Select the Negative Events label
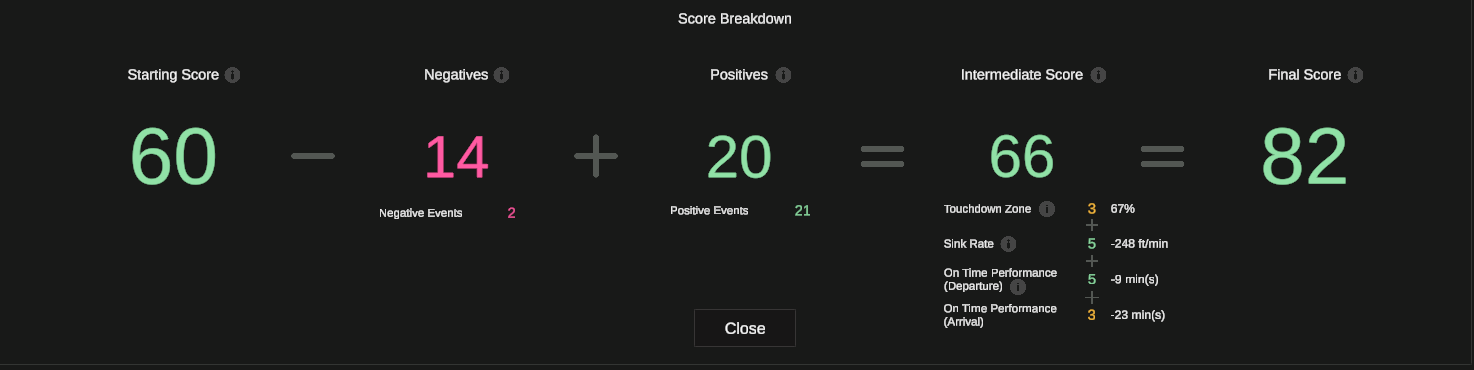This screenshot has height=370, width=1474. pyautogui.click(x=421, y=213)
